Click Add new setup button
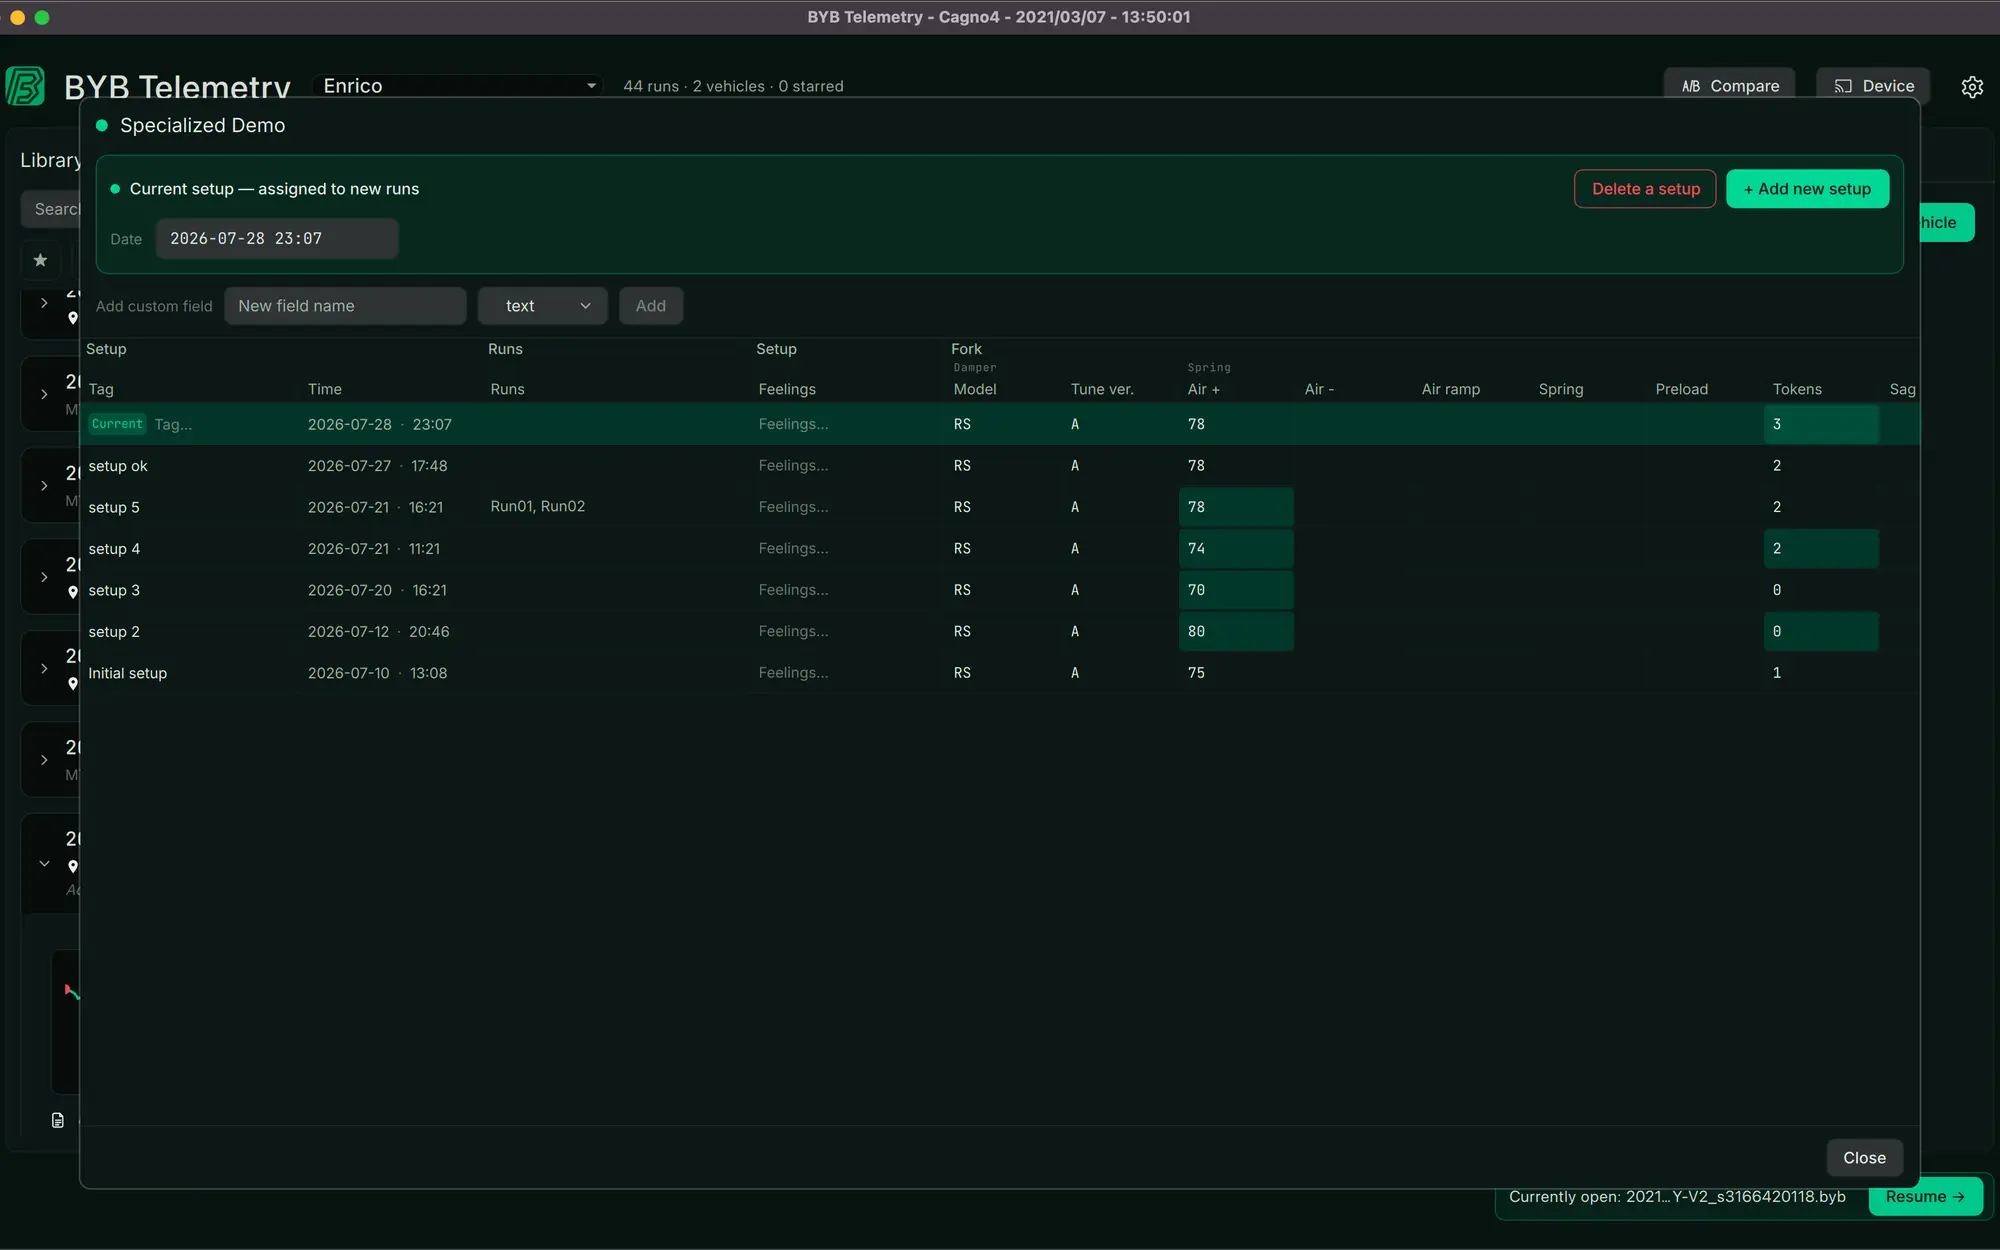This screenshot has width=2000, height=1250. point(1807,189)
